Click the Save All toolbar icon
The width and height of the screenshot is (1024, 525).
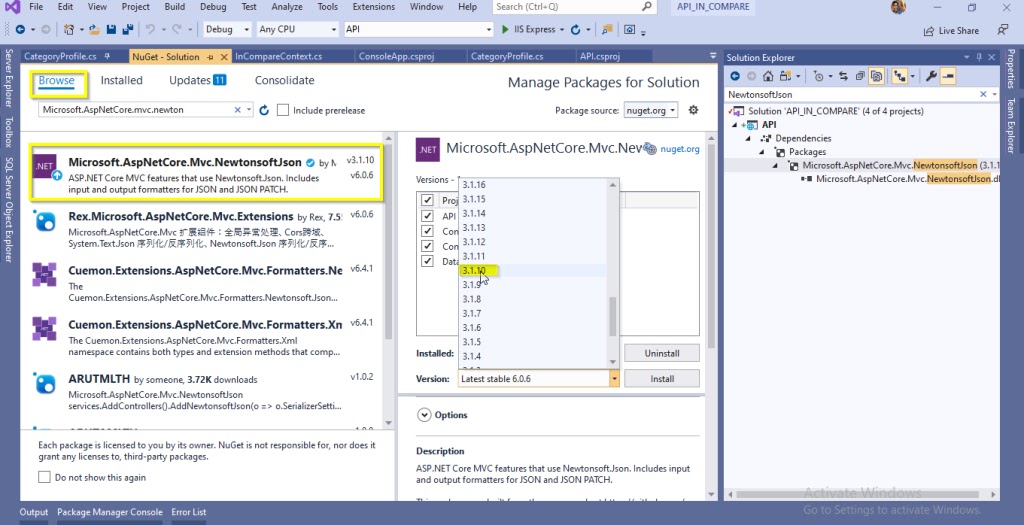(x=127, y=29)
